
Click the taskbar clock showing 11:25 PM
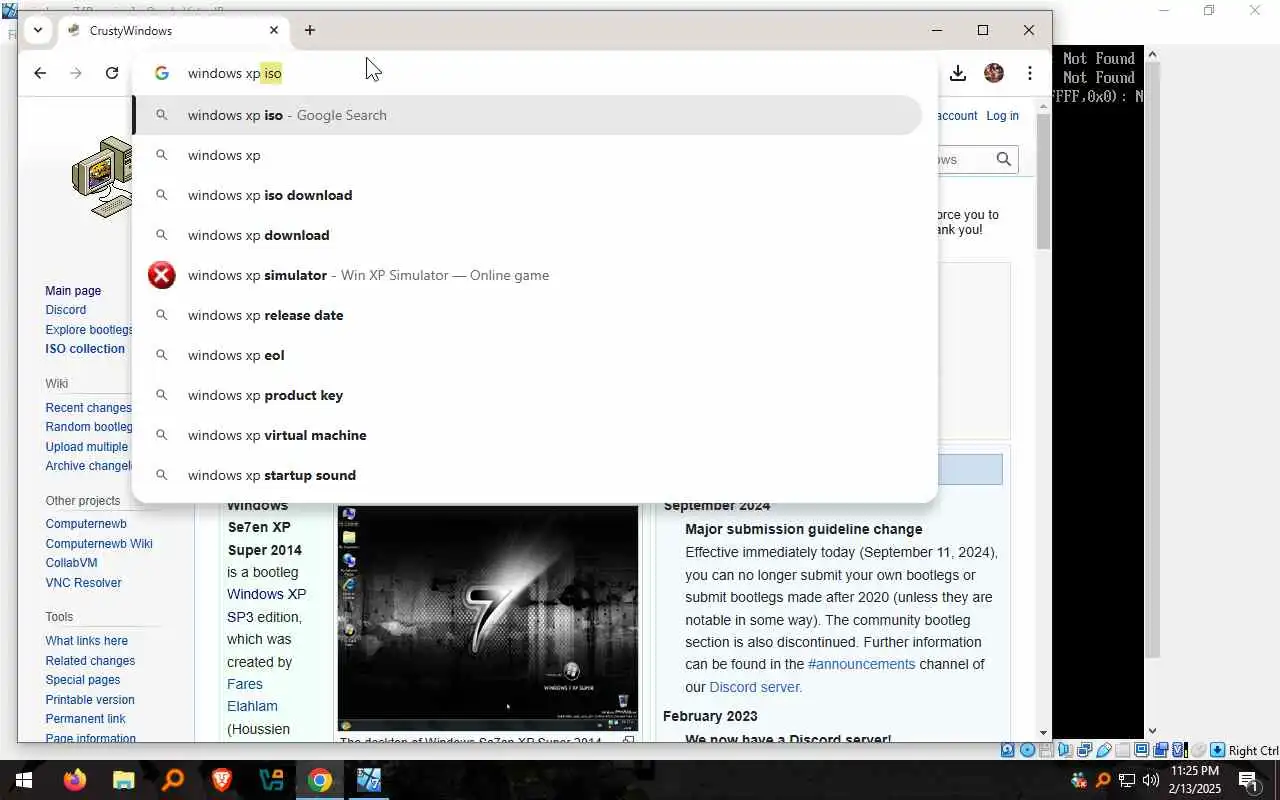point(1194,779)
